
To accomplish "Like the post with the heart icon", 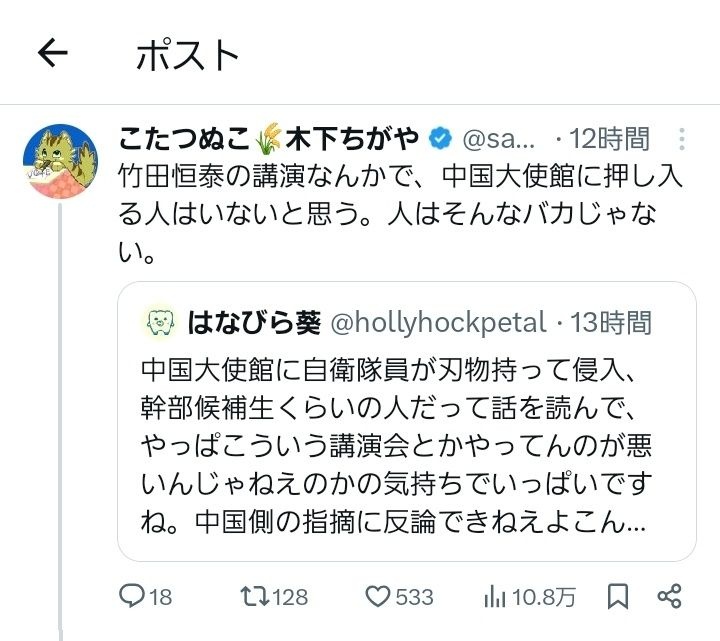I will click(378, 597).
